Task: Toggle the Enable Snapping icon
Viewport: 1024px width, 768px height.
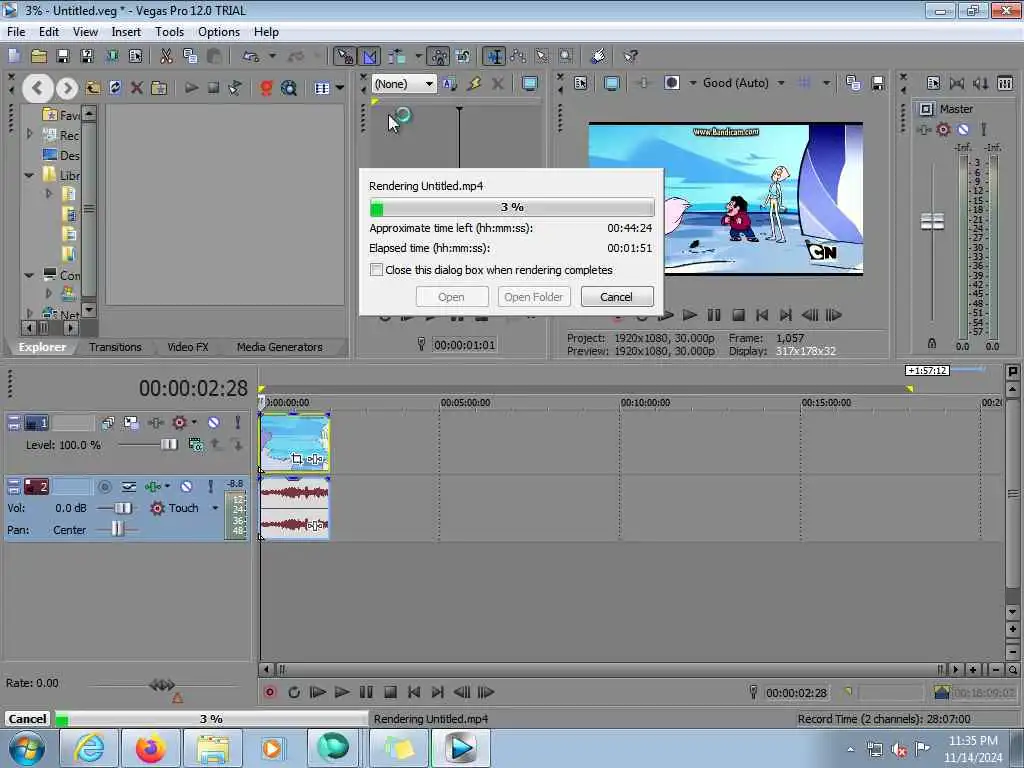Action: coord(344,56)
